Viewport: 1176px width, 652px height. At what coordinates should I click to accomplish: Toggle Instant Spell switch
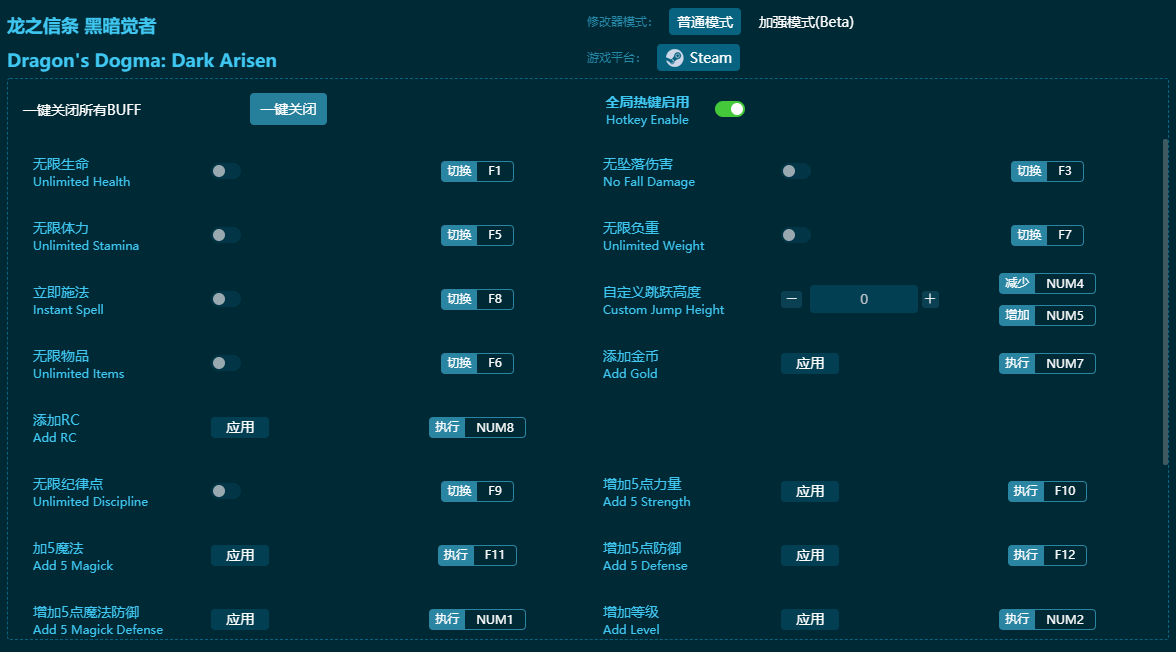[x=226, y=299]
